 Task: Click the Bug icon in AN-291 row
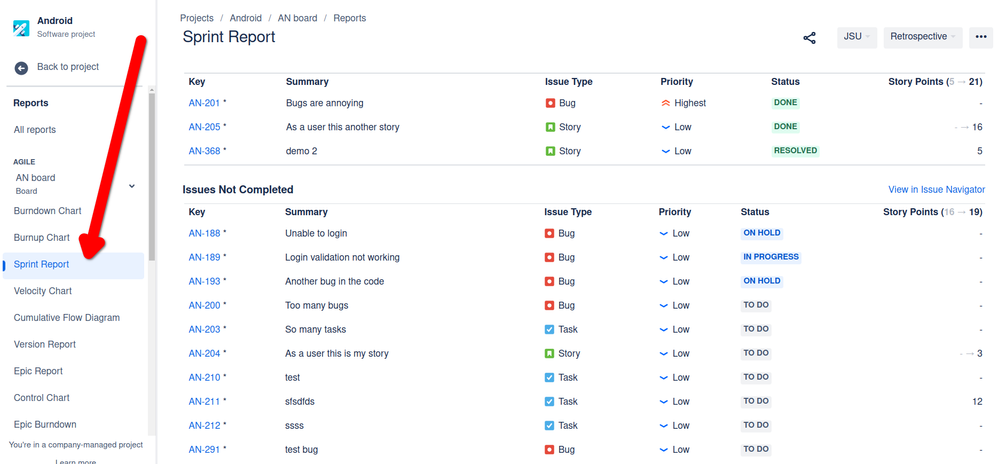(x=549, y=450)
